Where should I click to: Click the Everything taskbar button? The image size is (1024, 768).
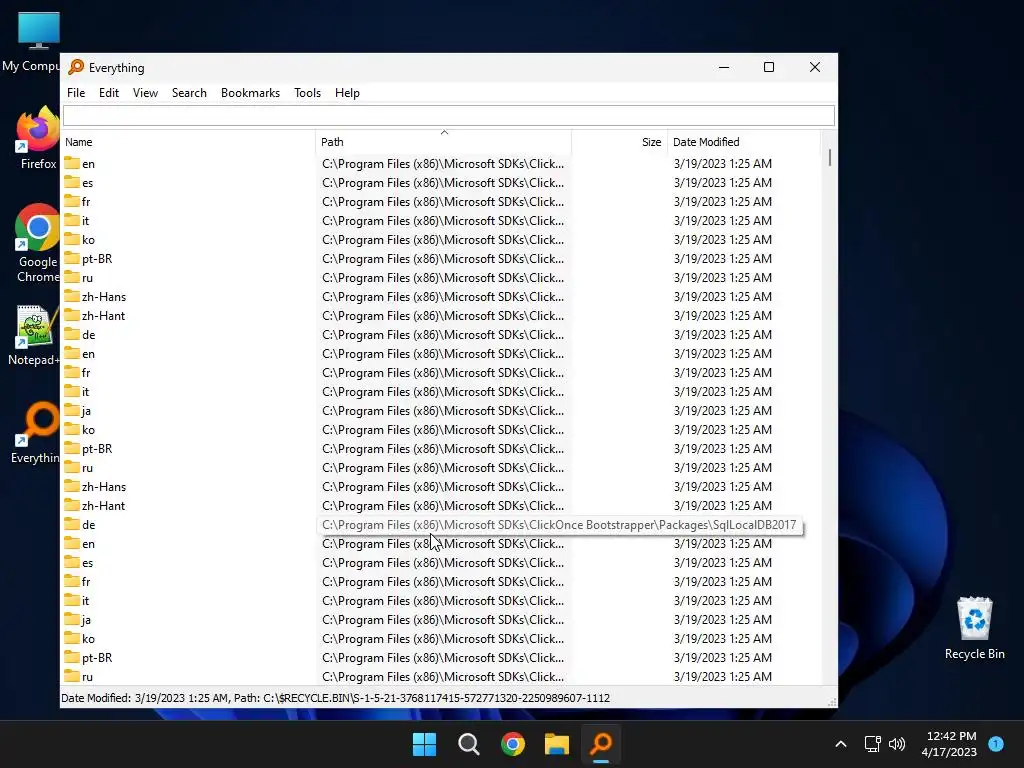[x=601, y=744]
